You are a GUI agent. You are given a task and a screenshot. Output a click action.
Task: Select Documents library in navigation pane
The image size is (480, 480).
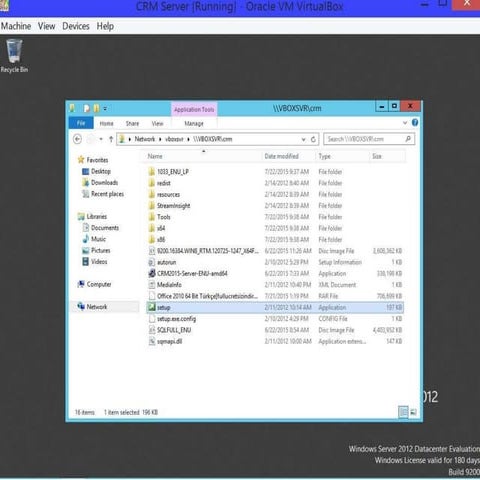coord(100,228)
